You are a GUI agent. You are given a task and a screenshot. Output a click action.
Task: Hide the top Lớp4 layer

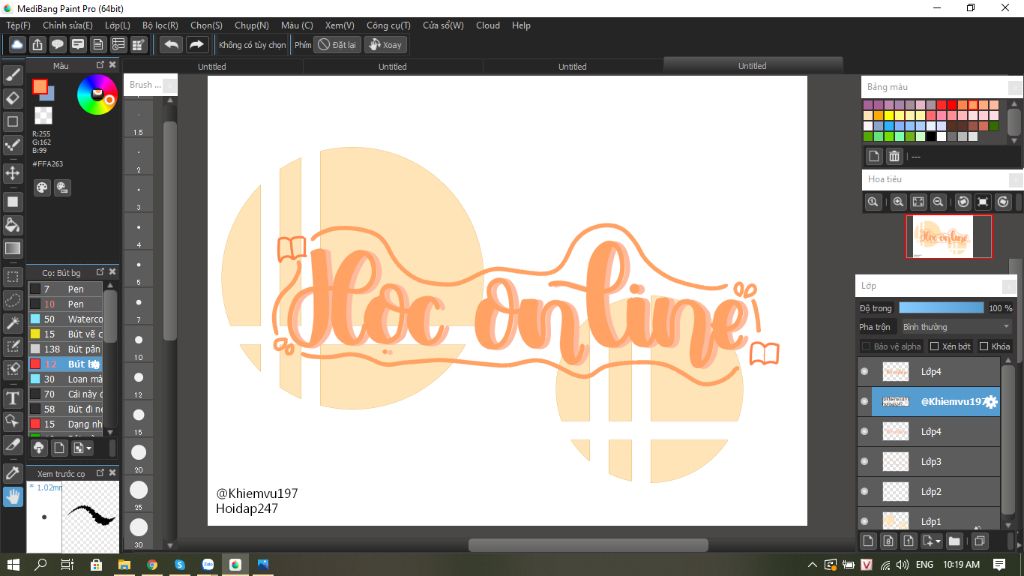865,372
